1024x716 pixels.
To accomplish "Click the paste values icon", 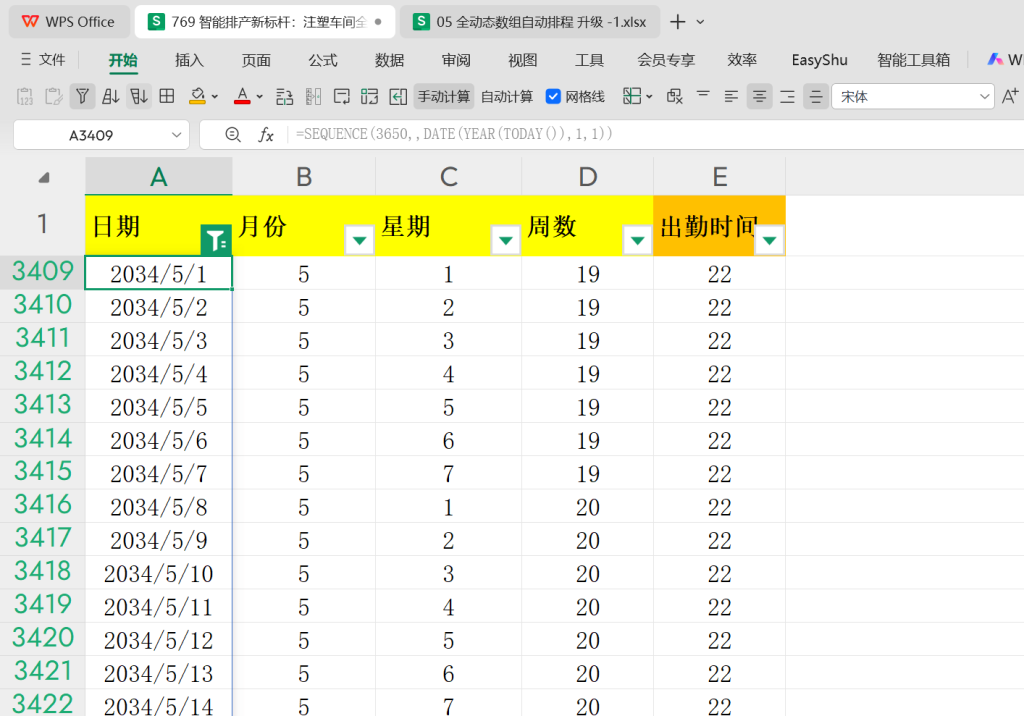I will pos(25,97).
